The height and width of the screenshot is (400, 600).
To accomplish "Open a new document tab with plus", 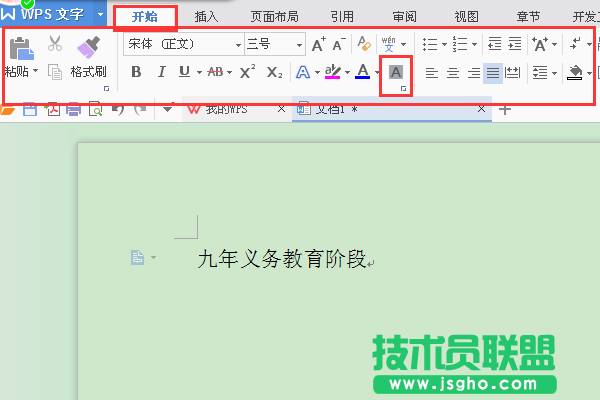I will [x=505, y=110].
